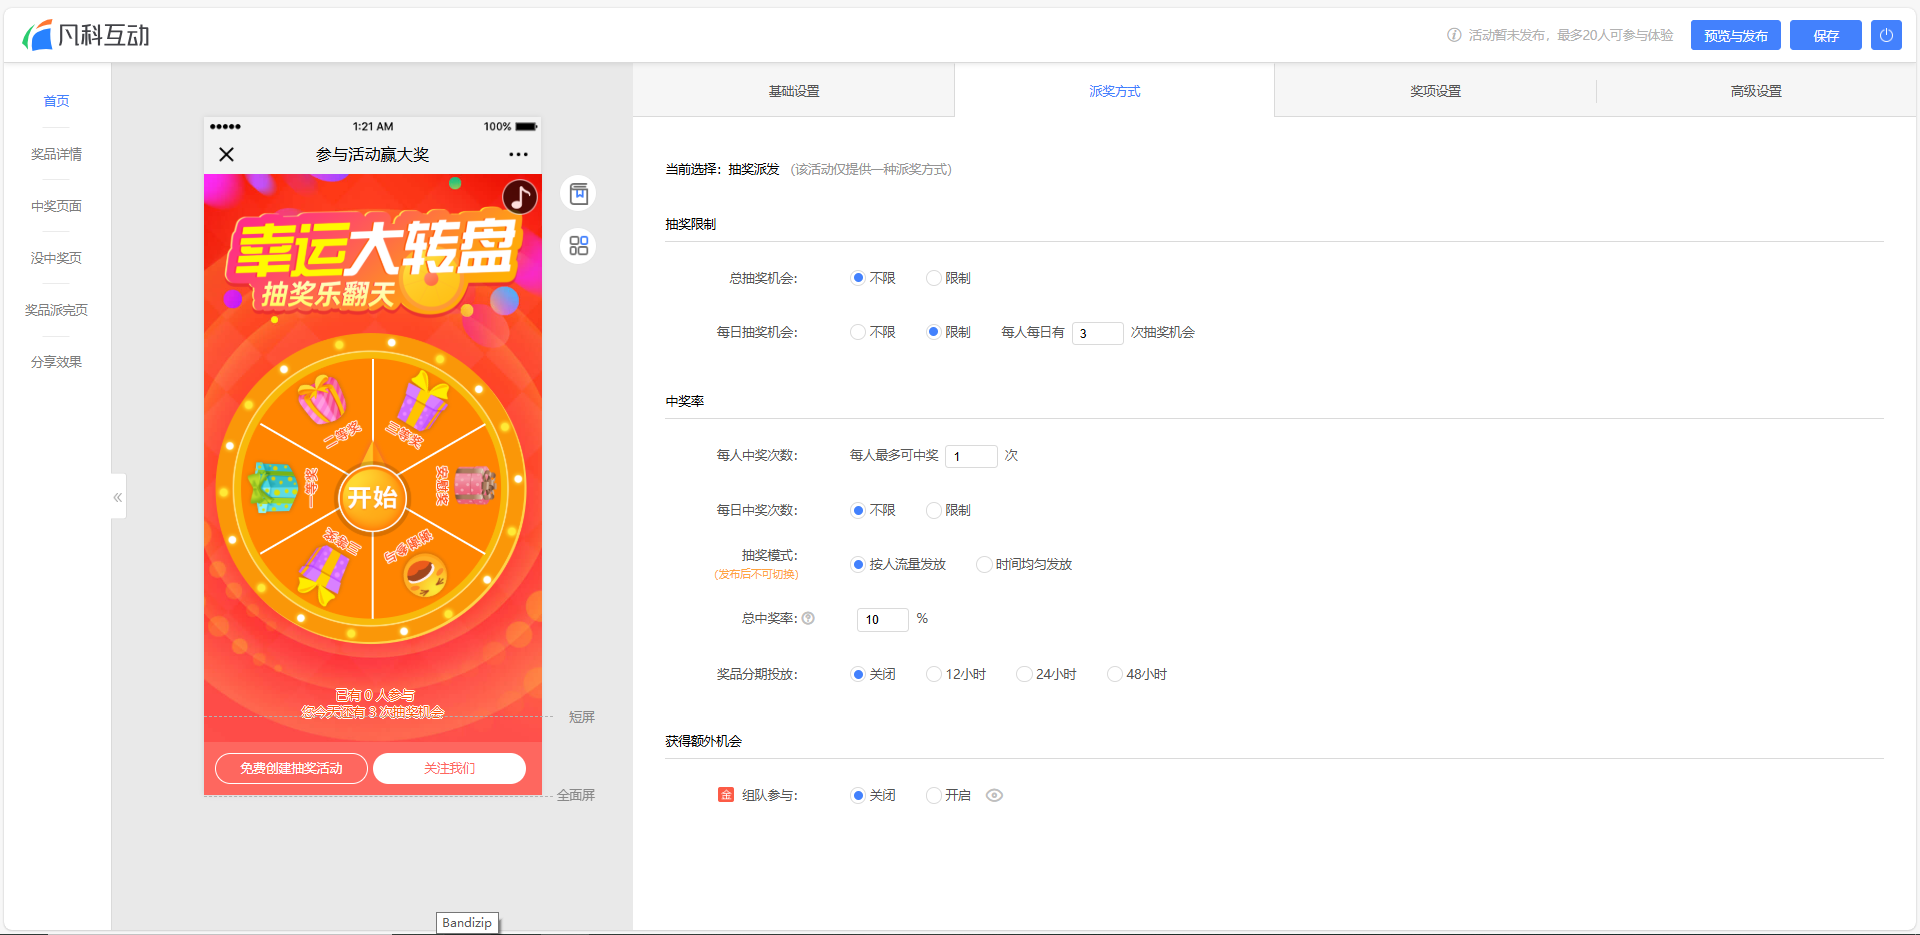Open the template library bookmark icon

click(578, 194)
